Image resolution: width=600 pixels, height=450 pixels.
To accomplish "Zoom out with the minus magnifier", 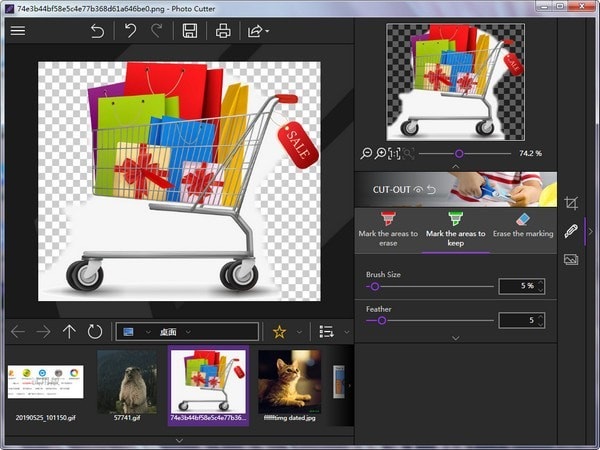I will (367, 153).
